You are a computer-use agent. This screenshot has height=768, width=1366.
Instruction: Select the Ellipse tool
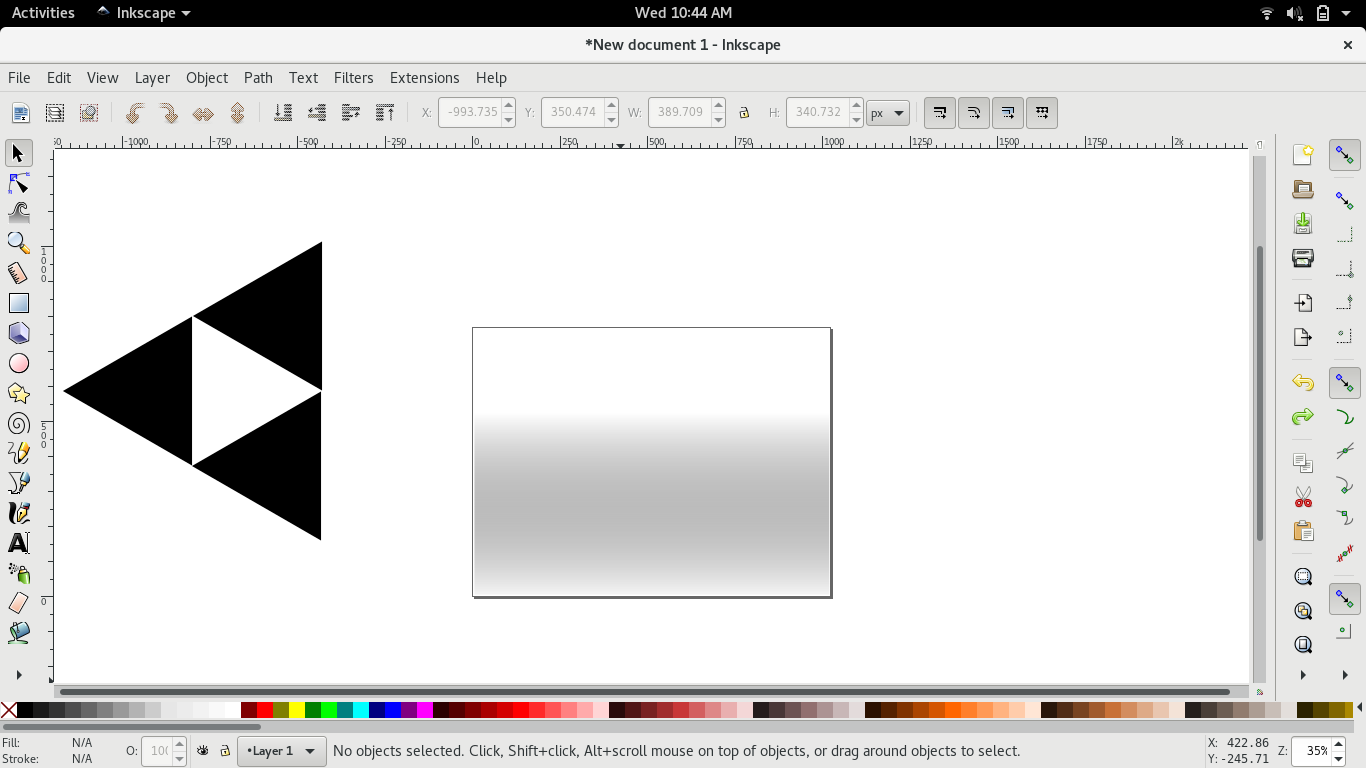tap(19, 362)
